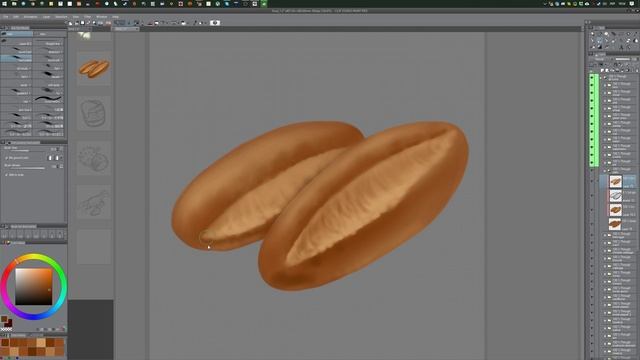Select the magnifier tool, first in tool palette
Screen dimensions: 640x360
pyautogui.click(x=593, y=34)
